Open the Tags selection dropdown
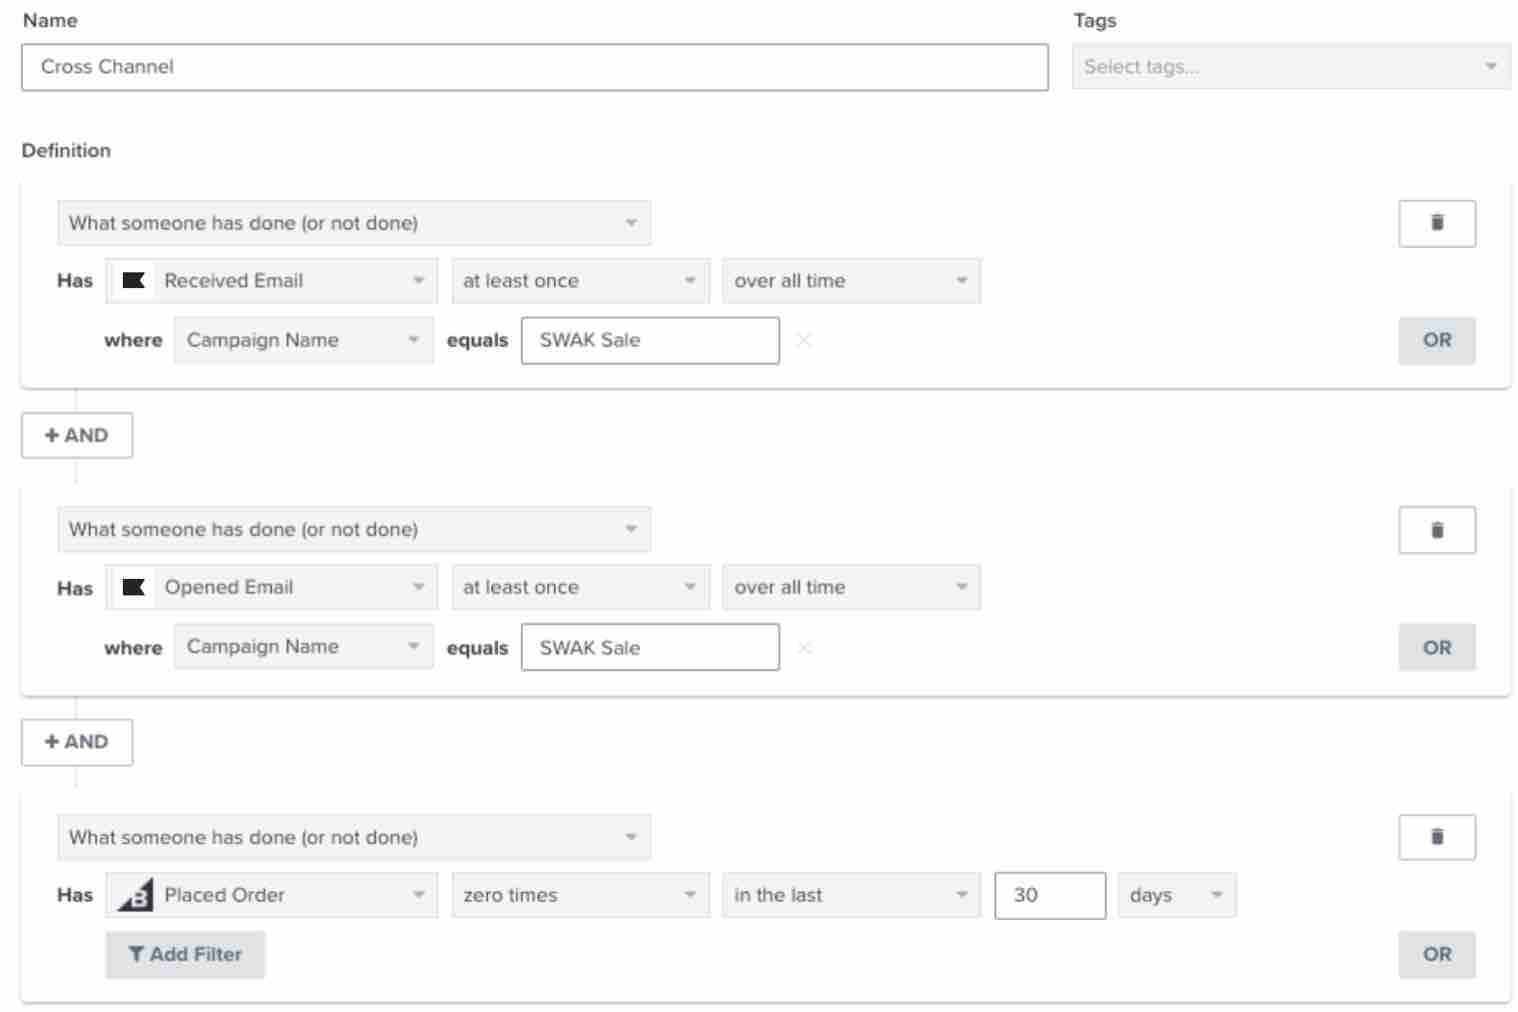Screen dimensions: 1518x1012 pyautogui.click(x=1288, y=67)
